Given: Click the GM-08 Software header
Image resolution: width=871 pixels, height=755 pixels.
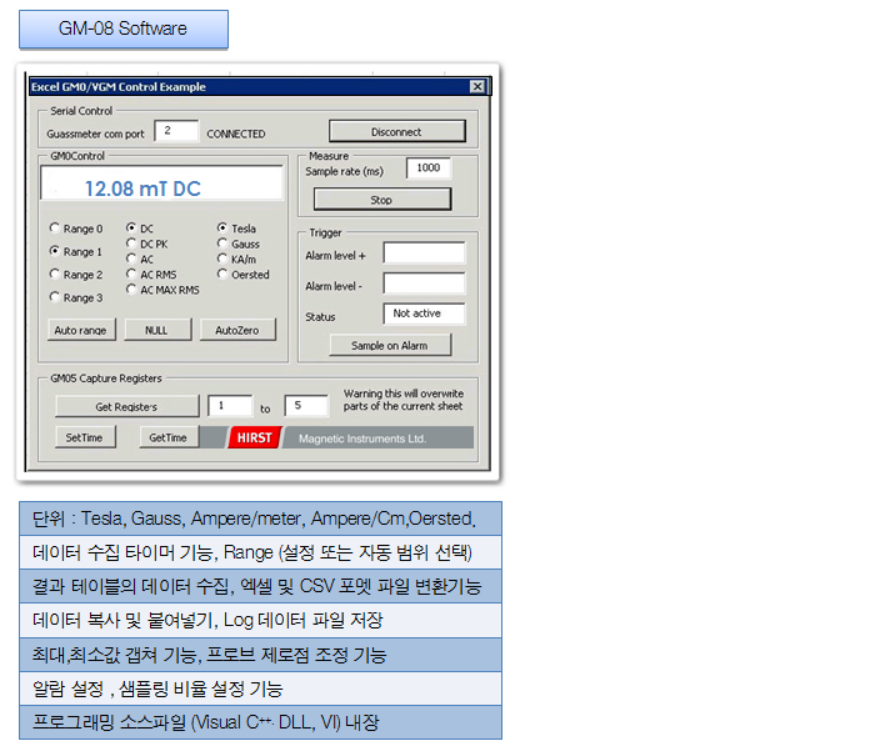Looking at the screenshot, I should click(123, 29).
